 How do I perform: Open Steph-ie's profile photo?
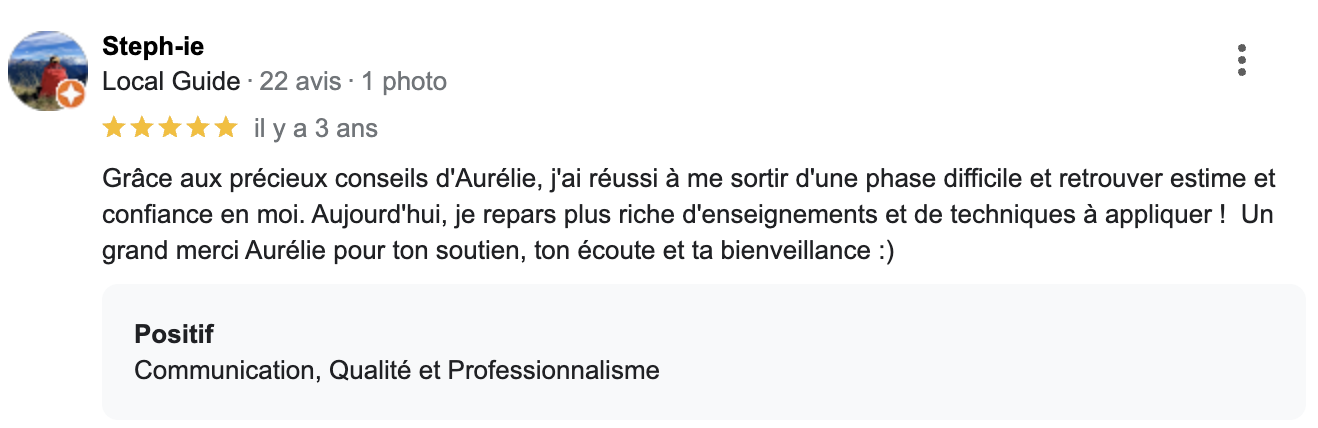pos(47,69)
